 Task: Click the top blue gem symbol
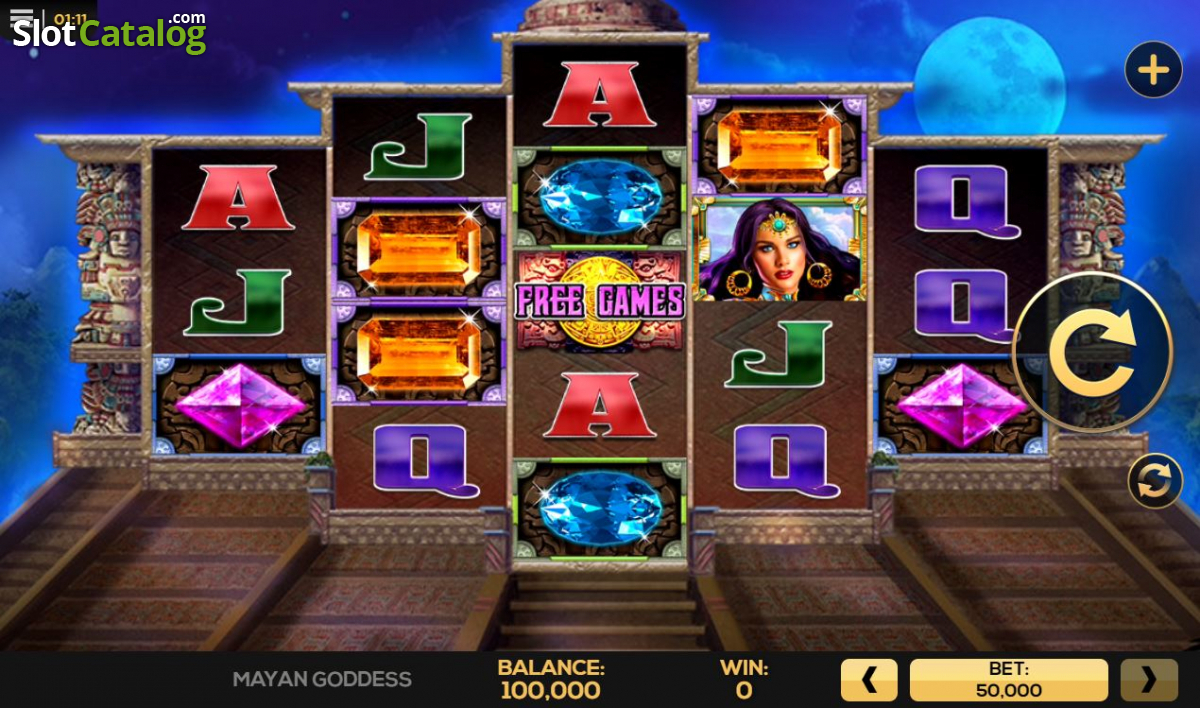click(x=600, y=197)
